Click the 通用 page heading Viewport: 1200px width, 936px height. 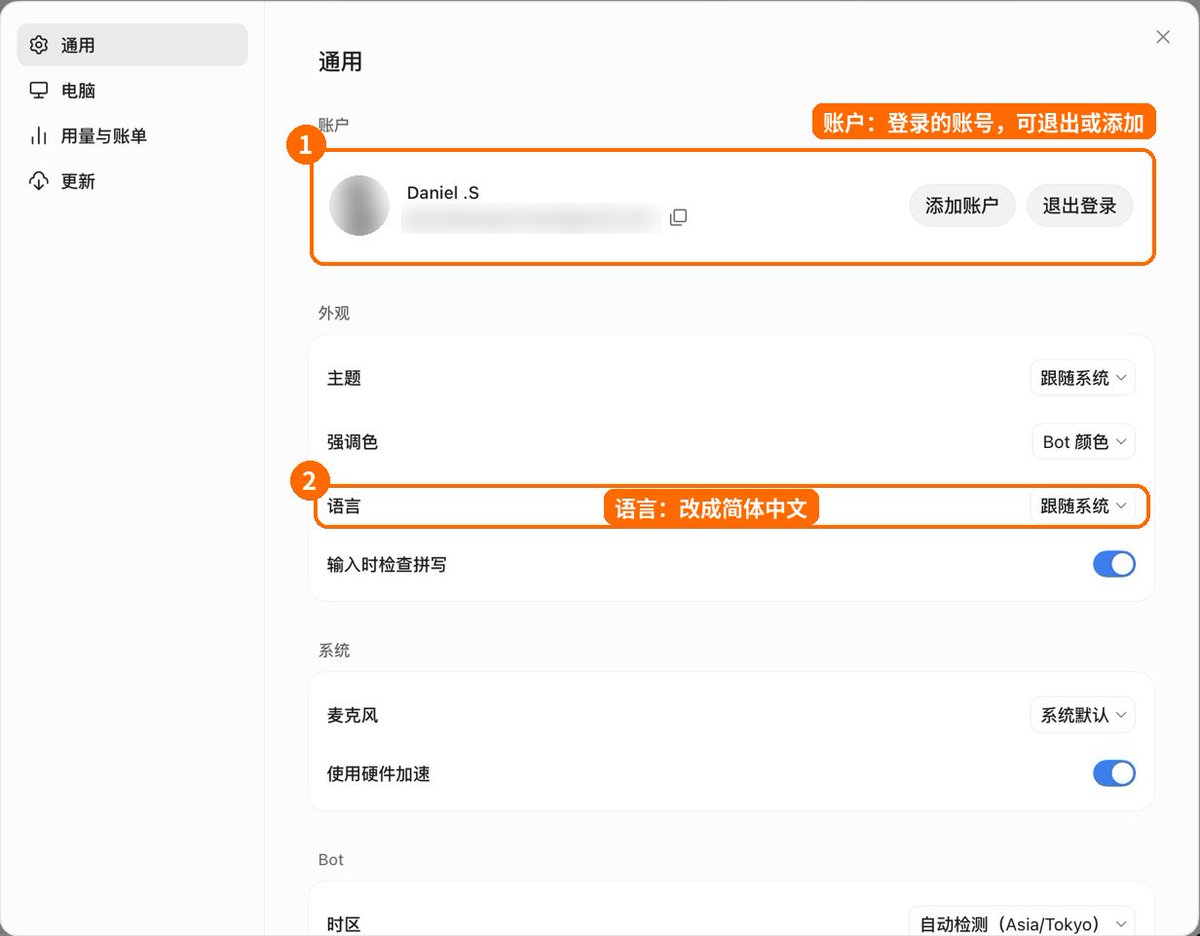click(340, 62)
